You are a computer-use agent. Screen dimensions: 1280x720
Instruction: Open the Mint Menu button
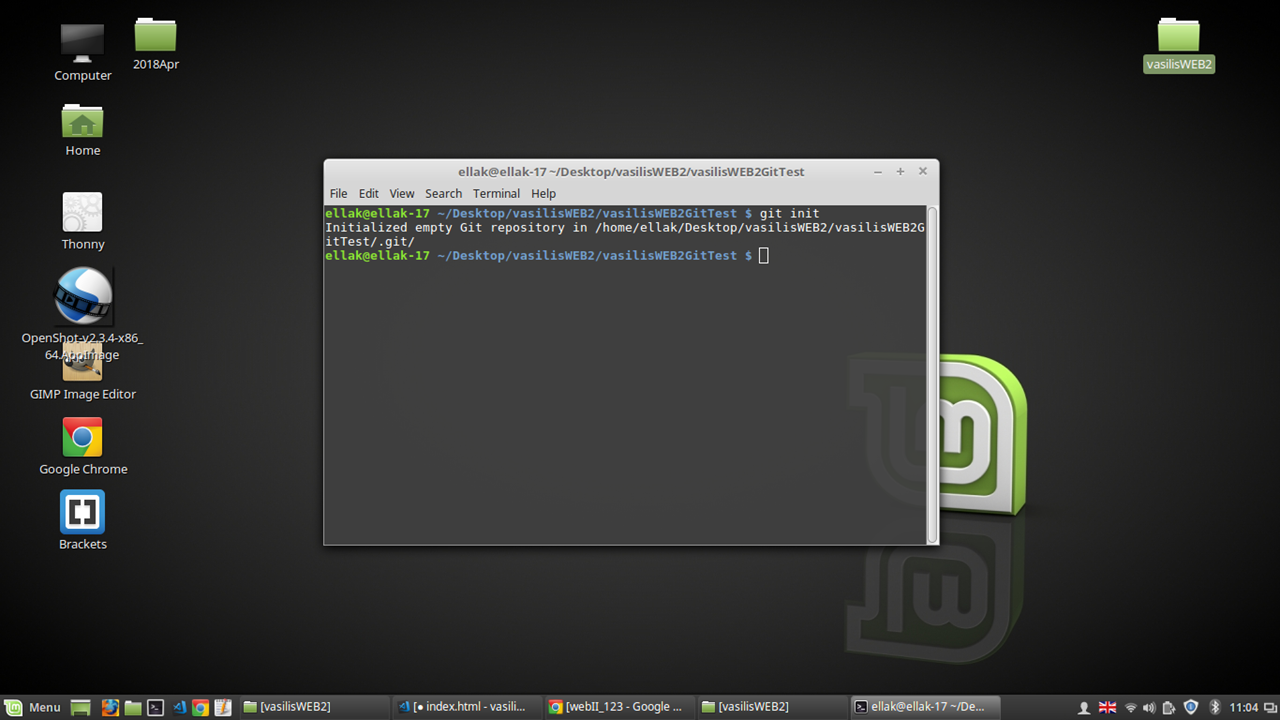coord(33,707)
